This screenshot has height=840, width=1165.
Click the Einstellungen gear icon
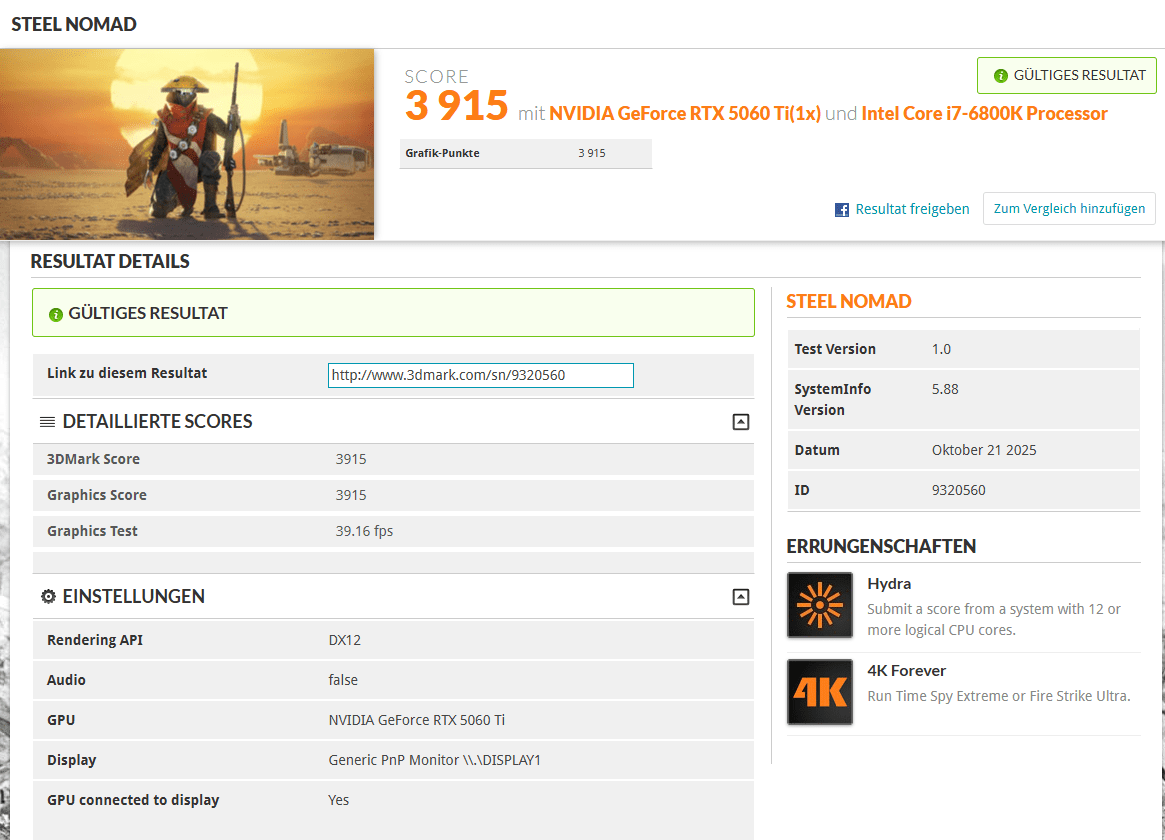pos(48,596)
